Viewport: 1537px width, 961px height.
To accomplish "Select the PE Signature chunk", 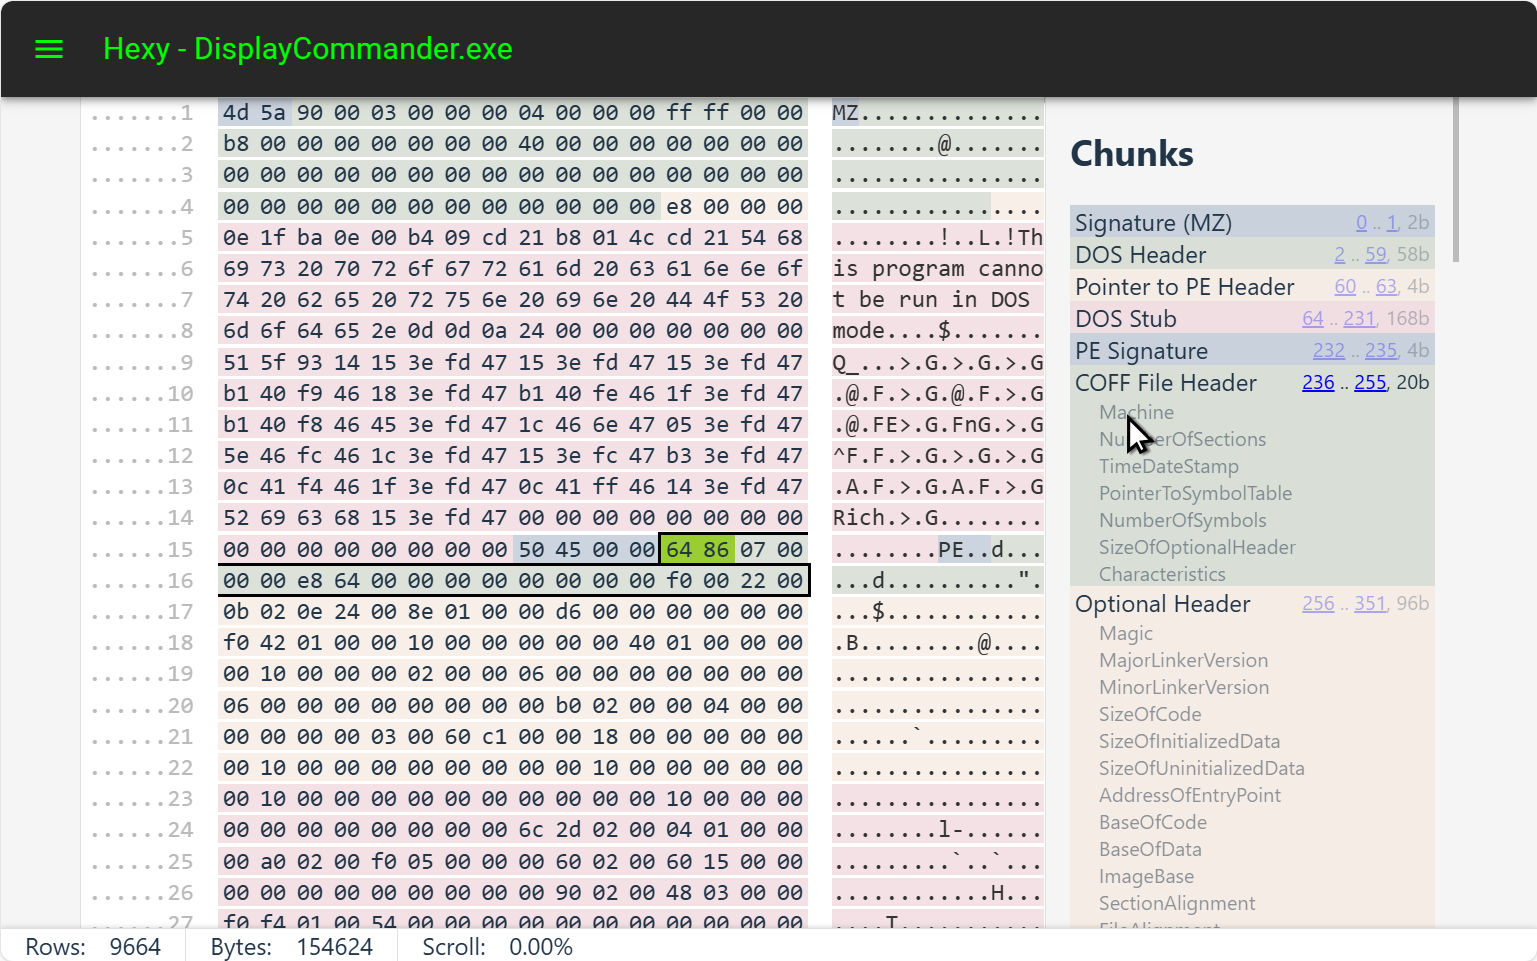I will pos(1252,350).
